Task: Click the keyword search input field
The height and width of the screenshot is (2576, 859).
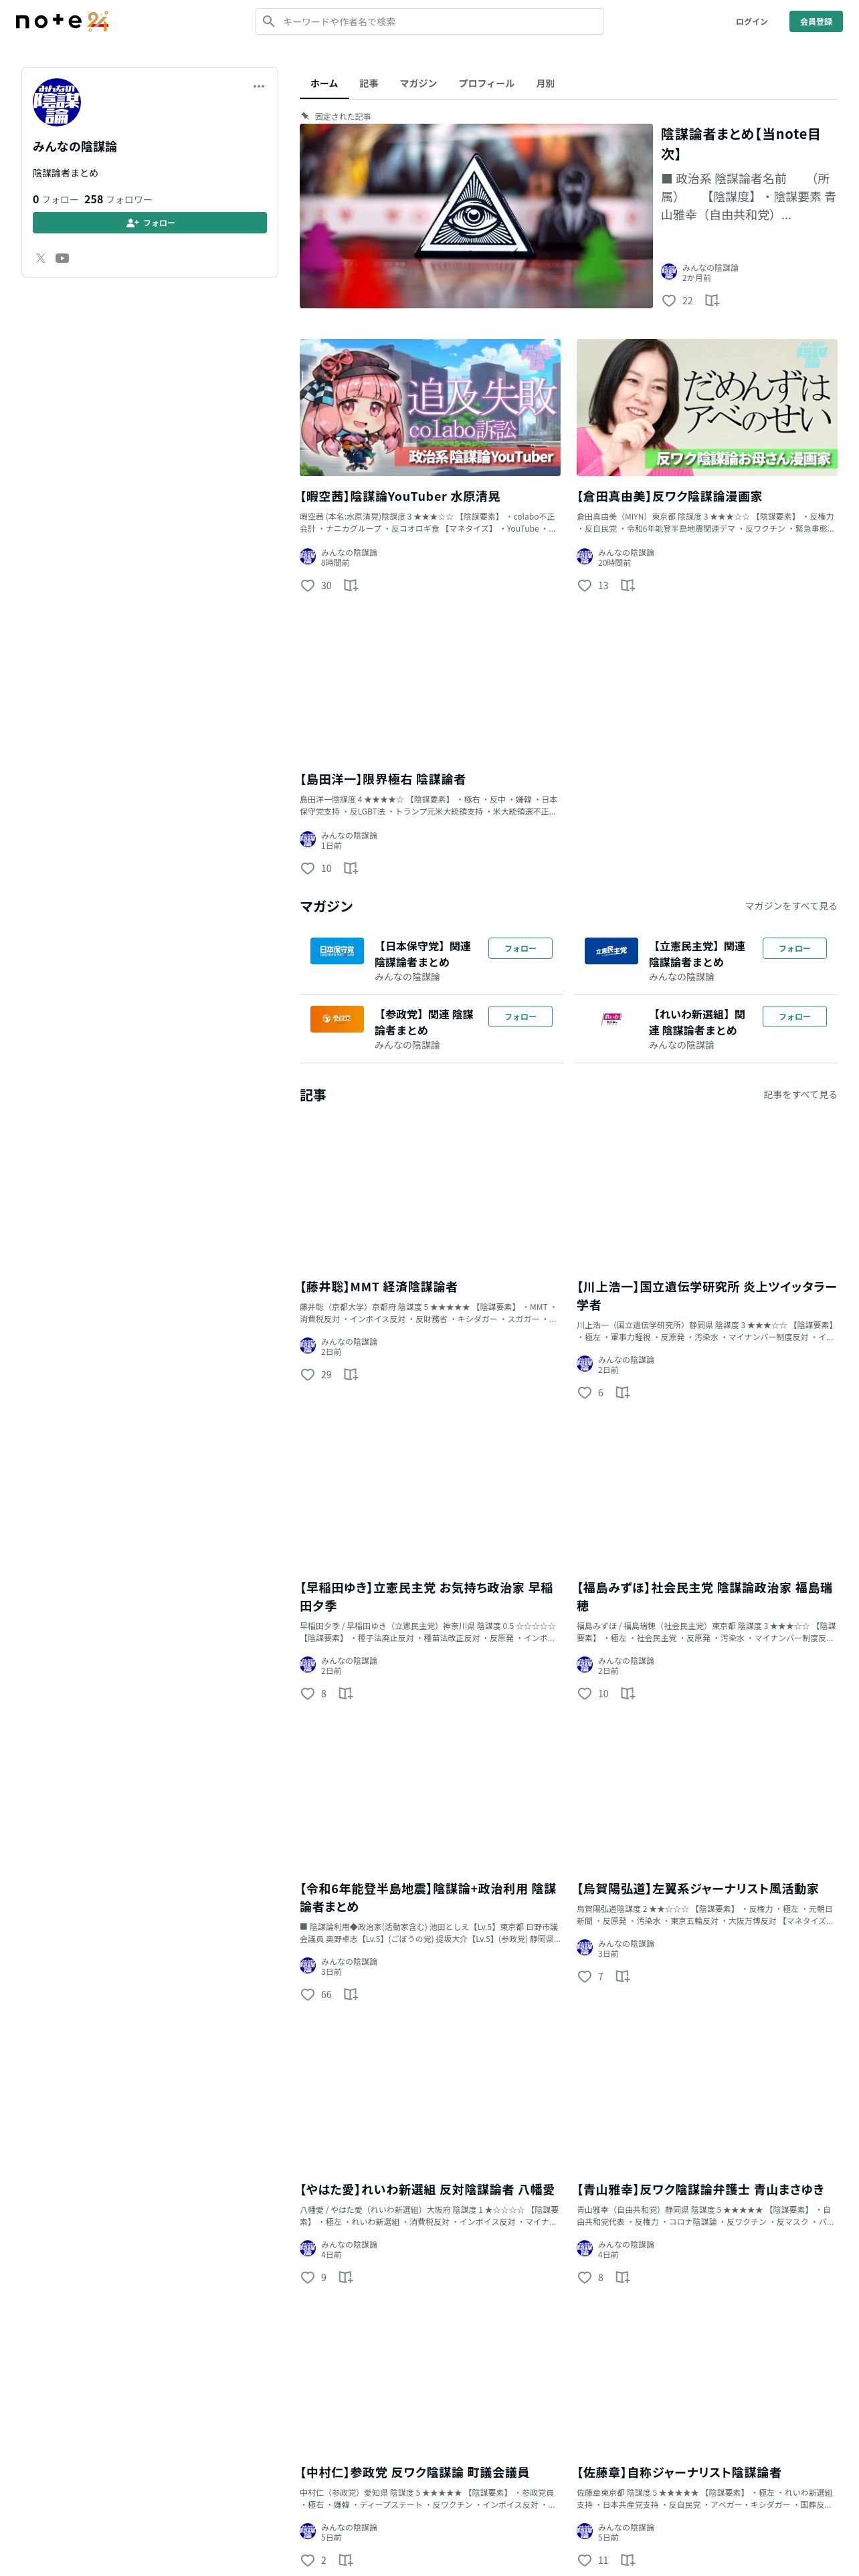Action: (430, 21)
